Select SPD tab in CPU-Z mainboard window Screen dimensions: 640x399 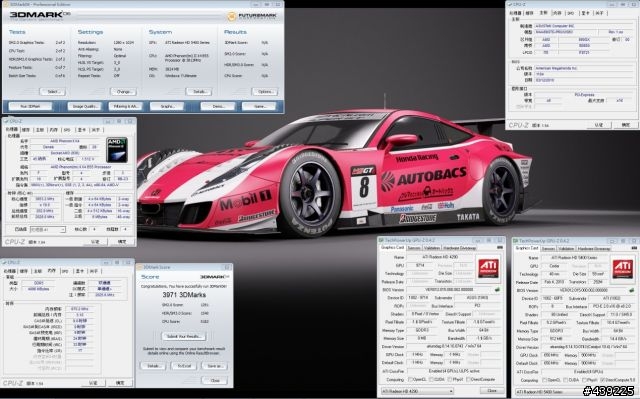tap(571, 13)
